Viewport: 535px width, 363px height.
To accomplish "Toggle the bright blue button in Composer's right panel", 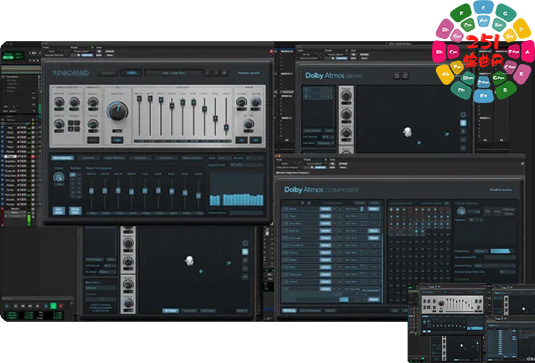I will [500, 251].
